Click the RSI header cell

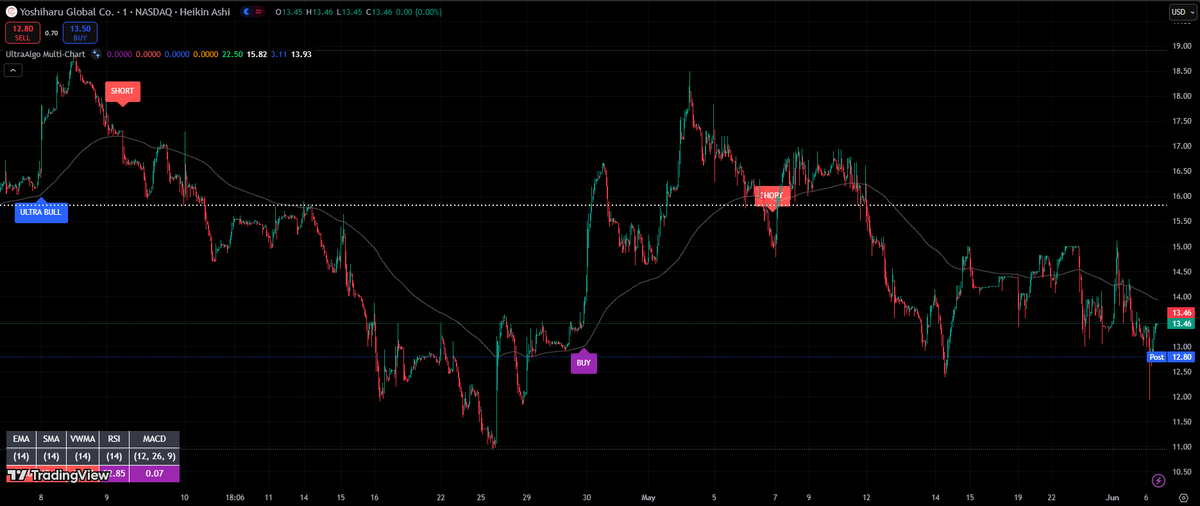pos(114,439)
